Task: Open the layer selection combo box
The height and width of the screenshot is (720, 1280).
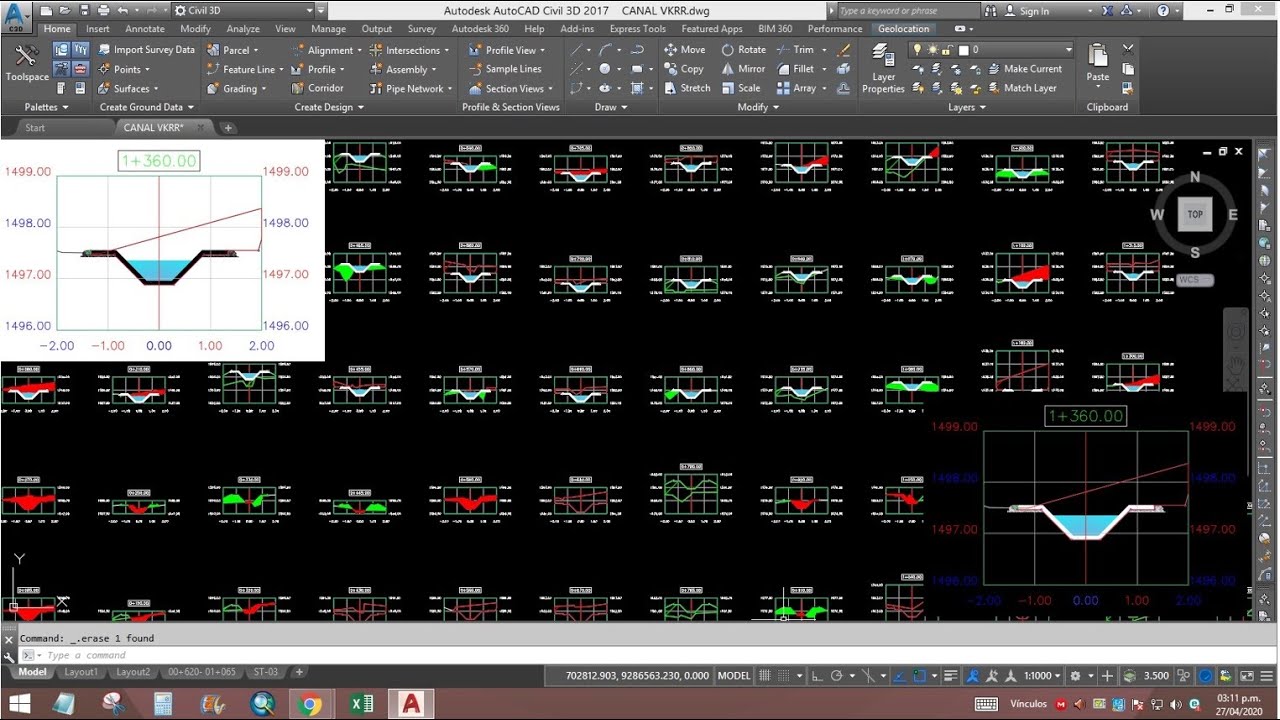Action: coord(991,49)
